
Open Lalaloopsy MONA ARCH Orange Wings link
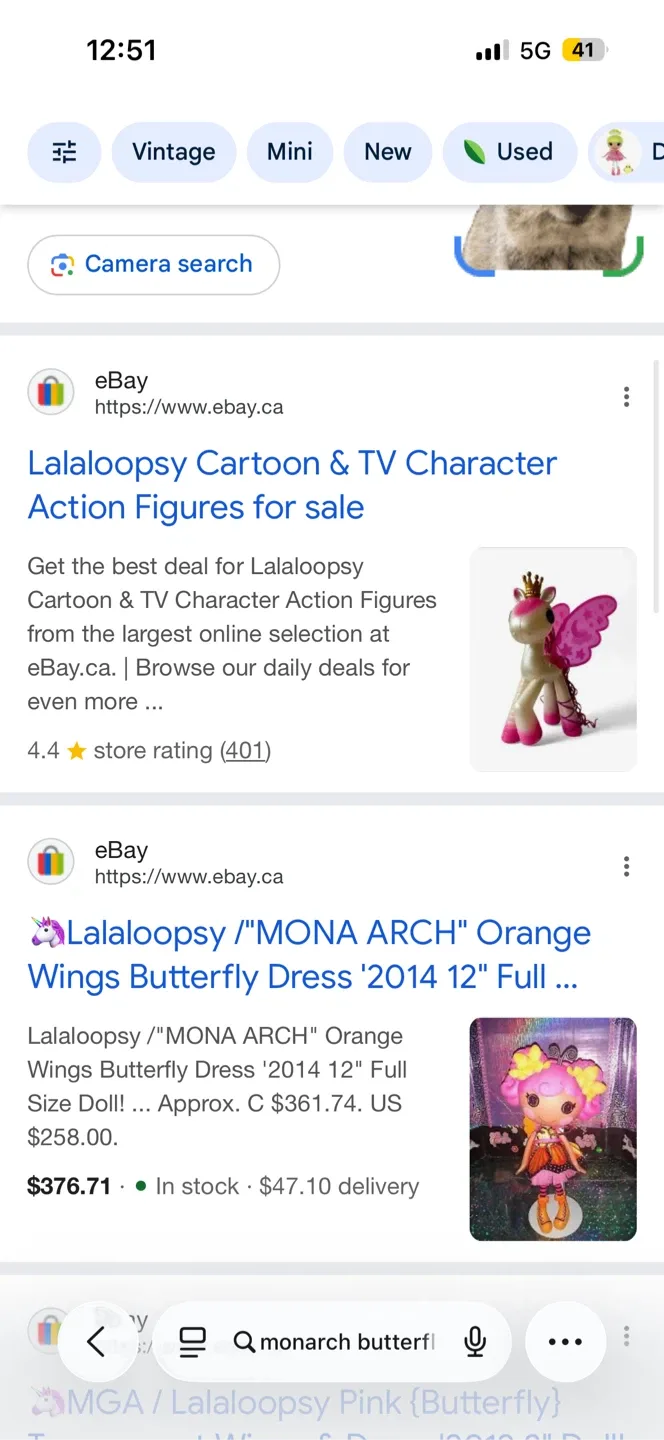[x=309, y=954]
